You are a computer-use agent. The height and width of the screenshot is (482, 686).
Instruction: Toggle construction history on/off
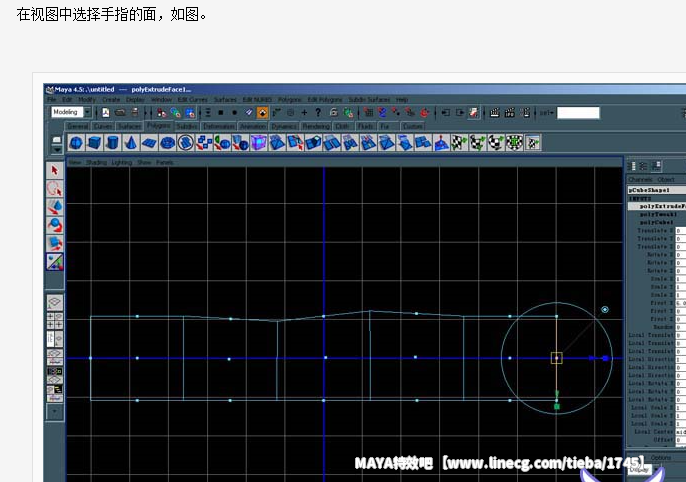[x=474, y=113]
